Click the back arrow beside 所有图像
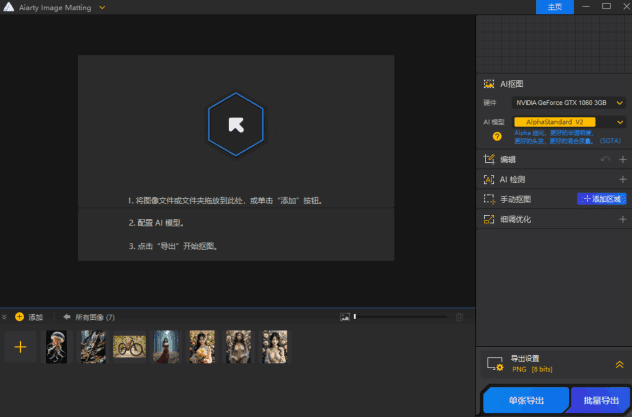The height and width of the screenshot is (417, 632). pyautogui.click(x=66, y=317)
